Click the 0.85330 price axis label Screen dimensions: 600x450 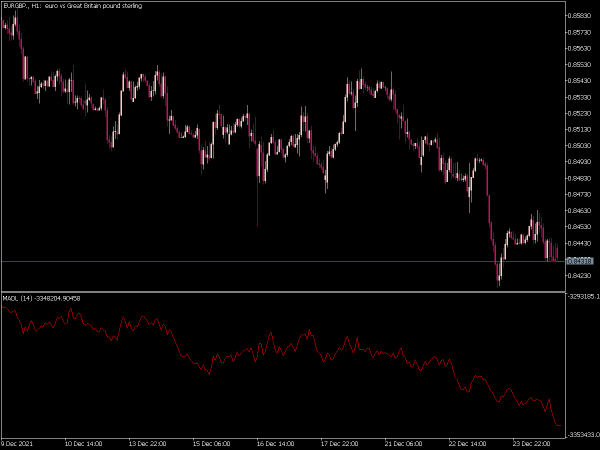pos(580,97)
